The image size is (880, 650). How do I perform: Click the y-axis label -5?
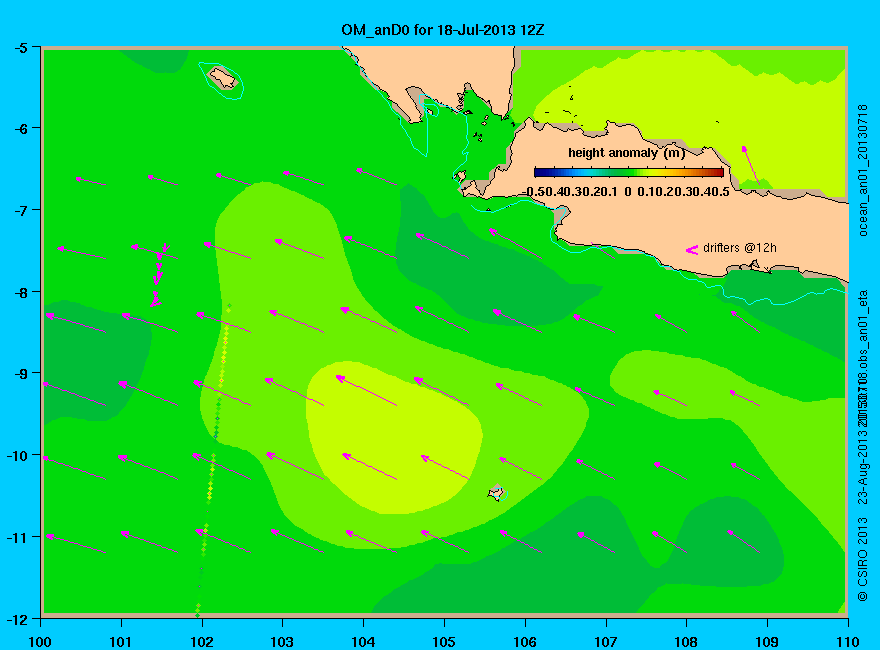coord(20,47)
